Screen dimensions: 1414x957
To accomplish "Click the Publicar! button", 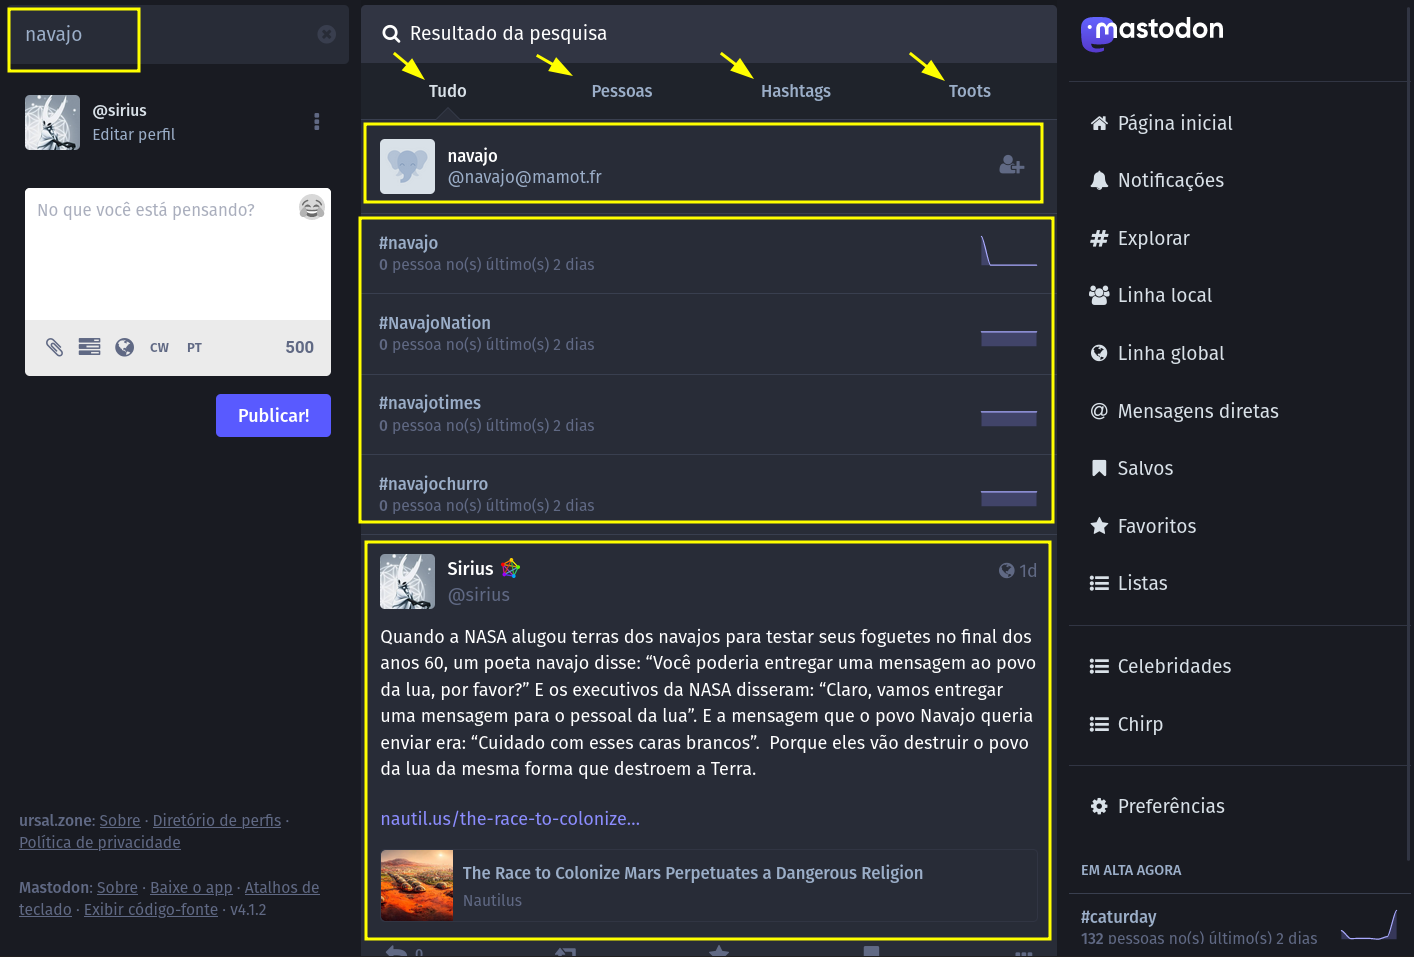I will tap(273, 415).
